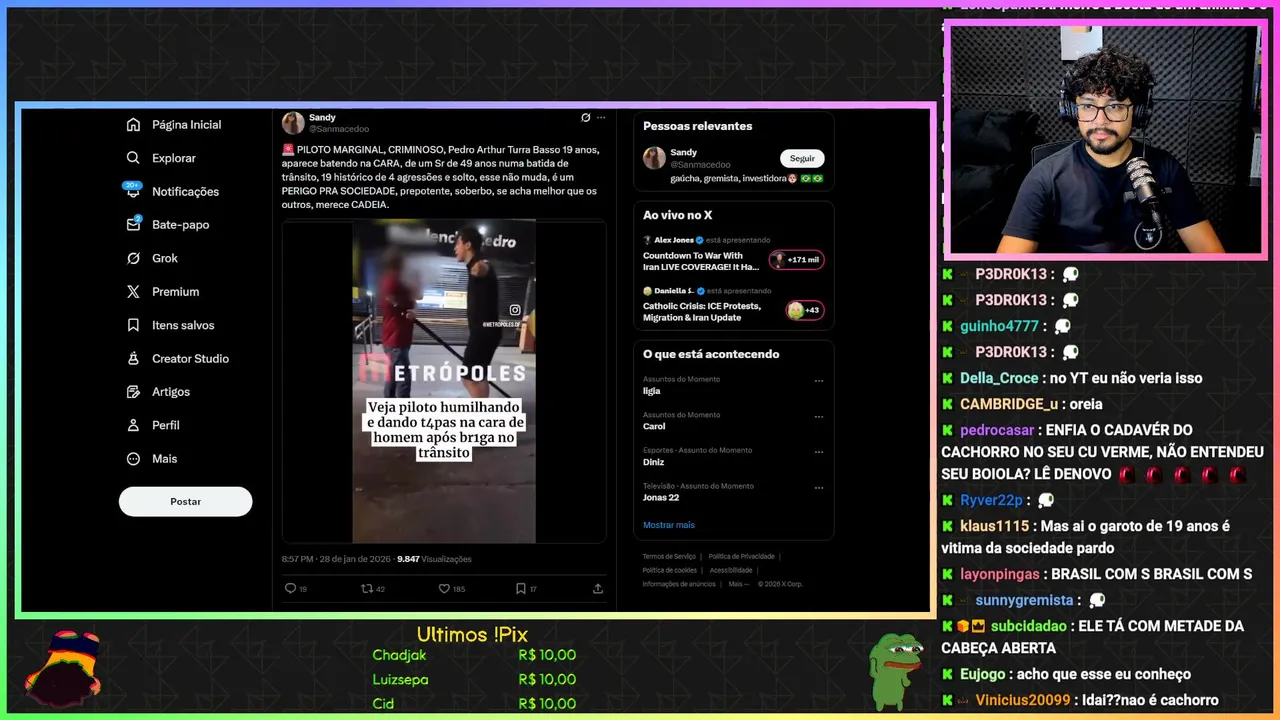The image size is (1280, 720).
Task: Open Informações de anúncios link
Action: (x=679, y=584)
